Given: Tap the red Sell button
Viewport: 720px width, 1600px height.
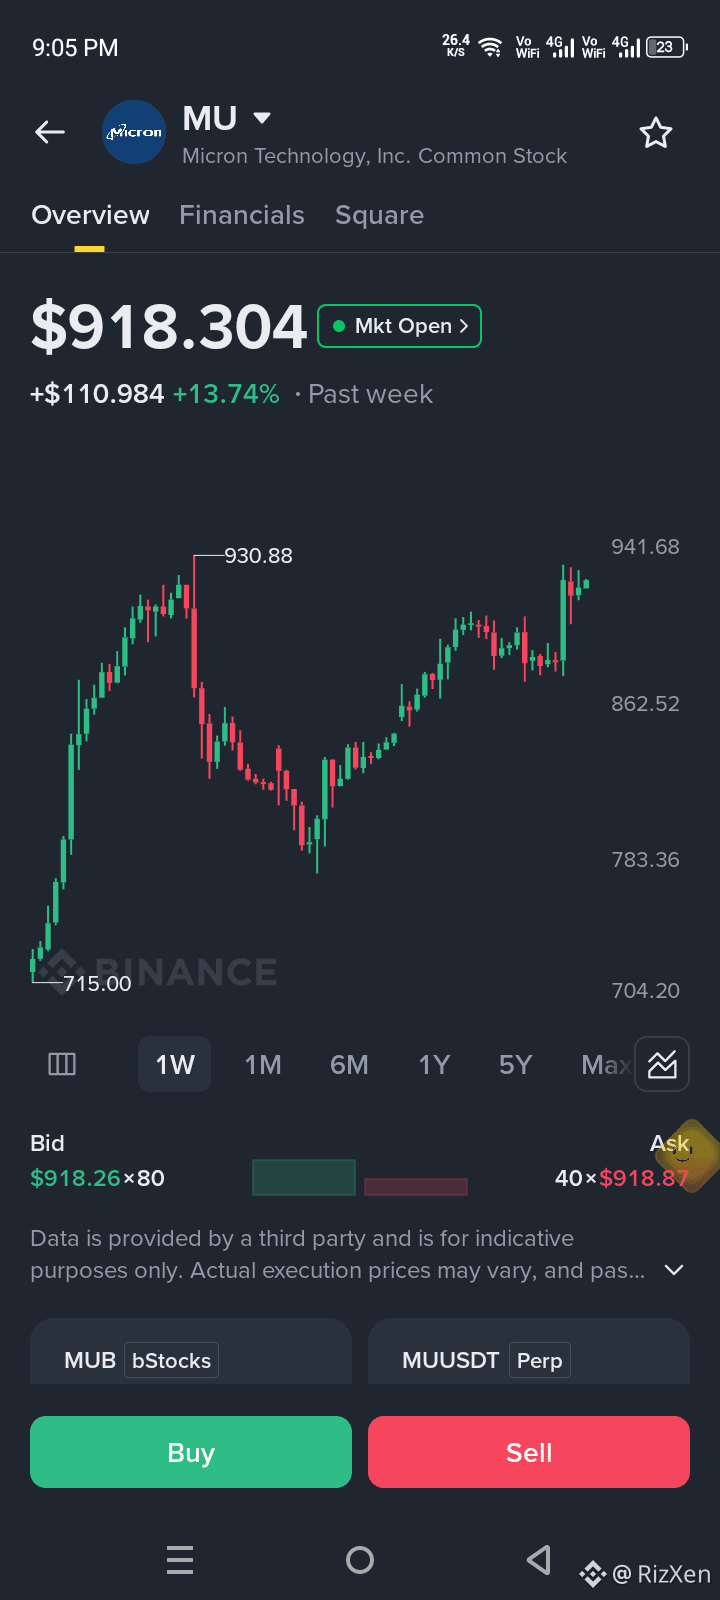Looking at the screenshot, I should (x=529, y=1452).
